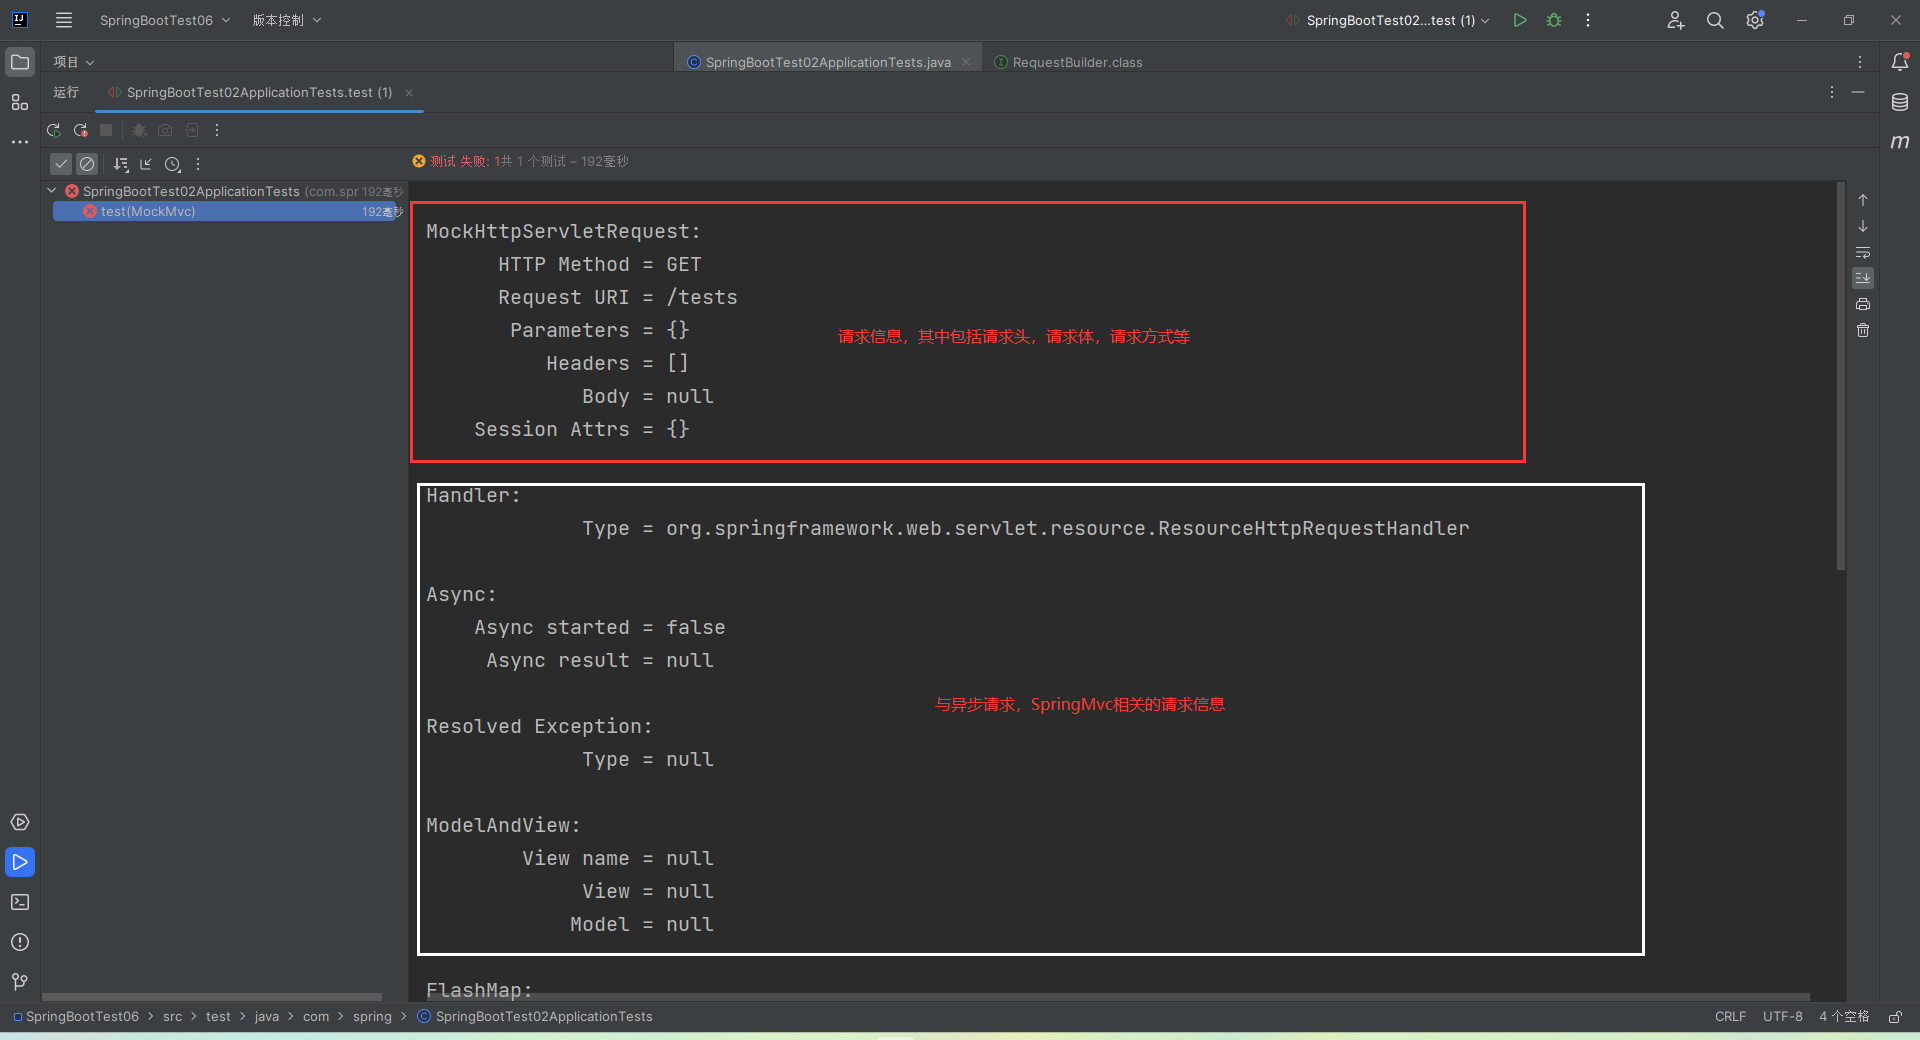
Task: Toggle show passed tests checkmark
Action: [61, 164]
